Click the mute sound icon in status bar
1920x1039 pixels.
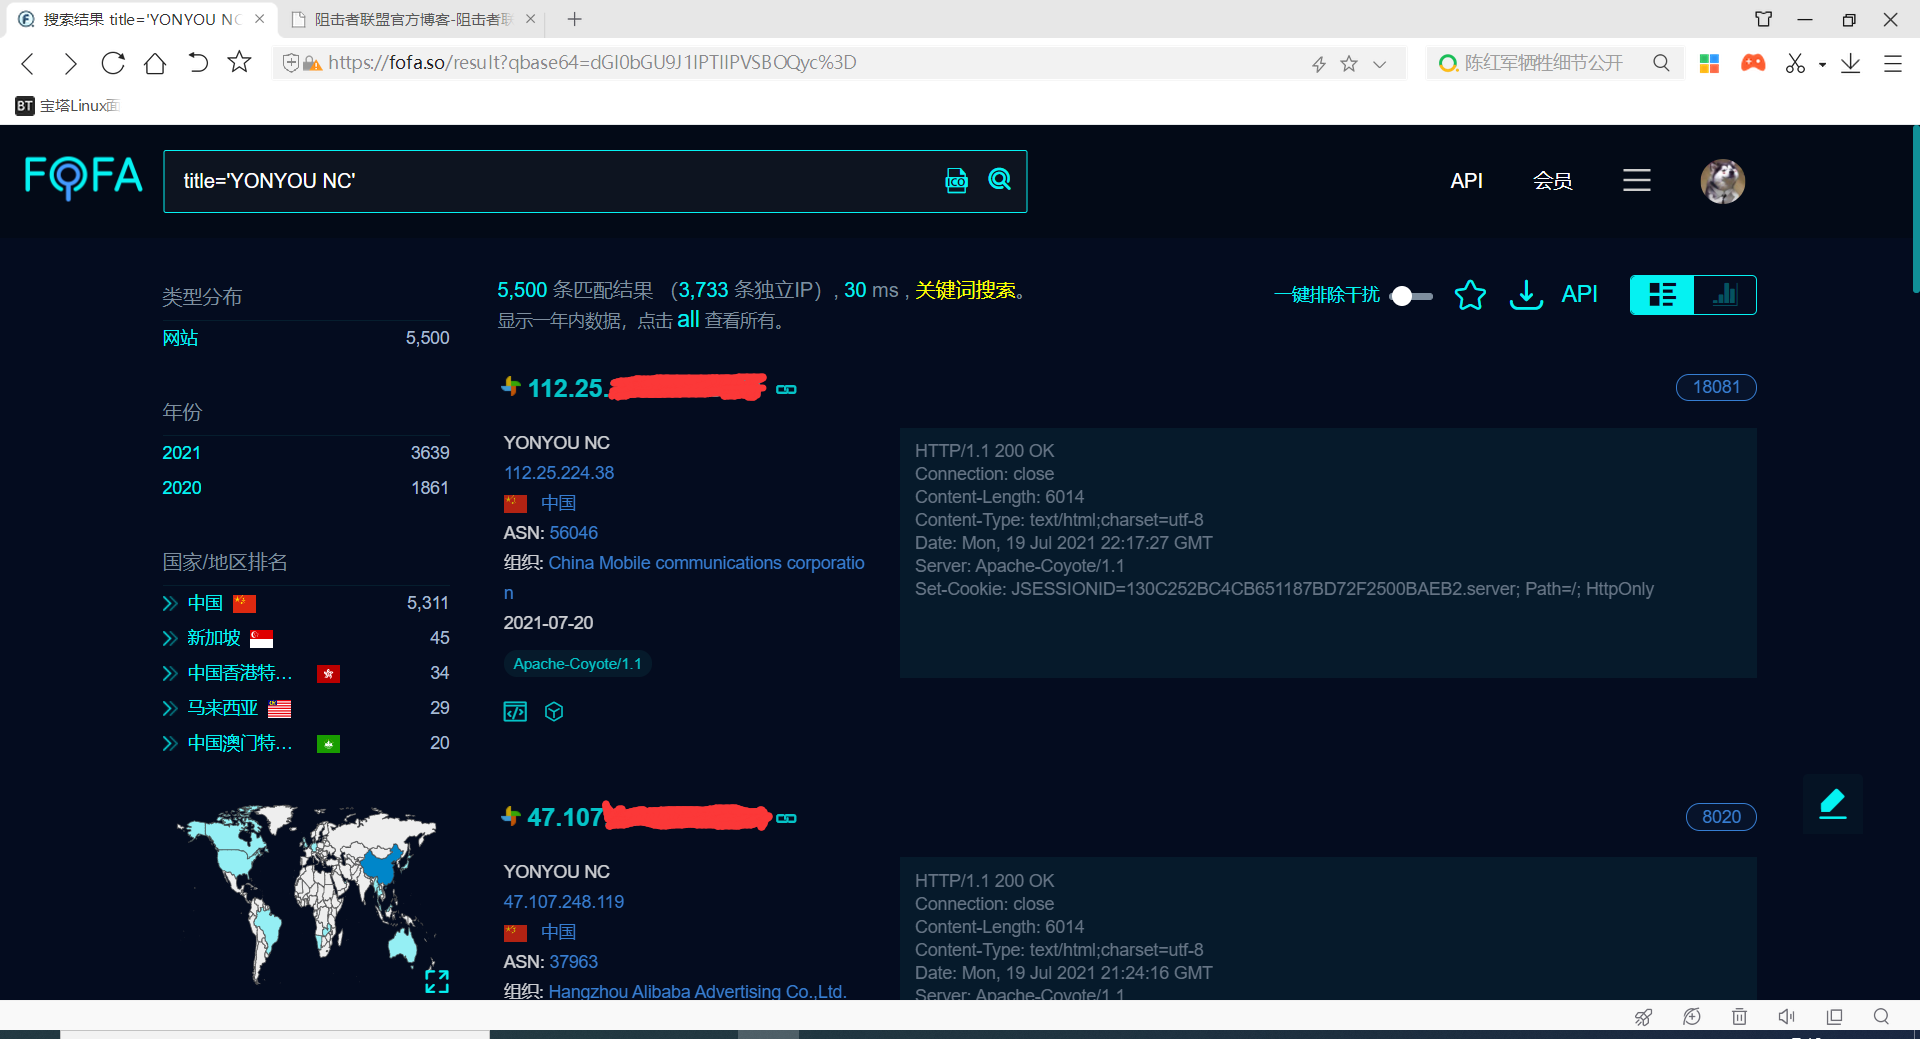[1786, 1017]
